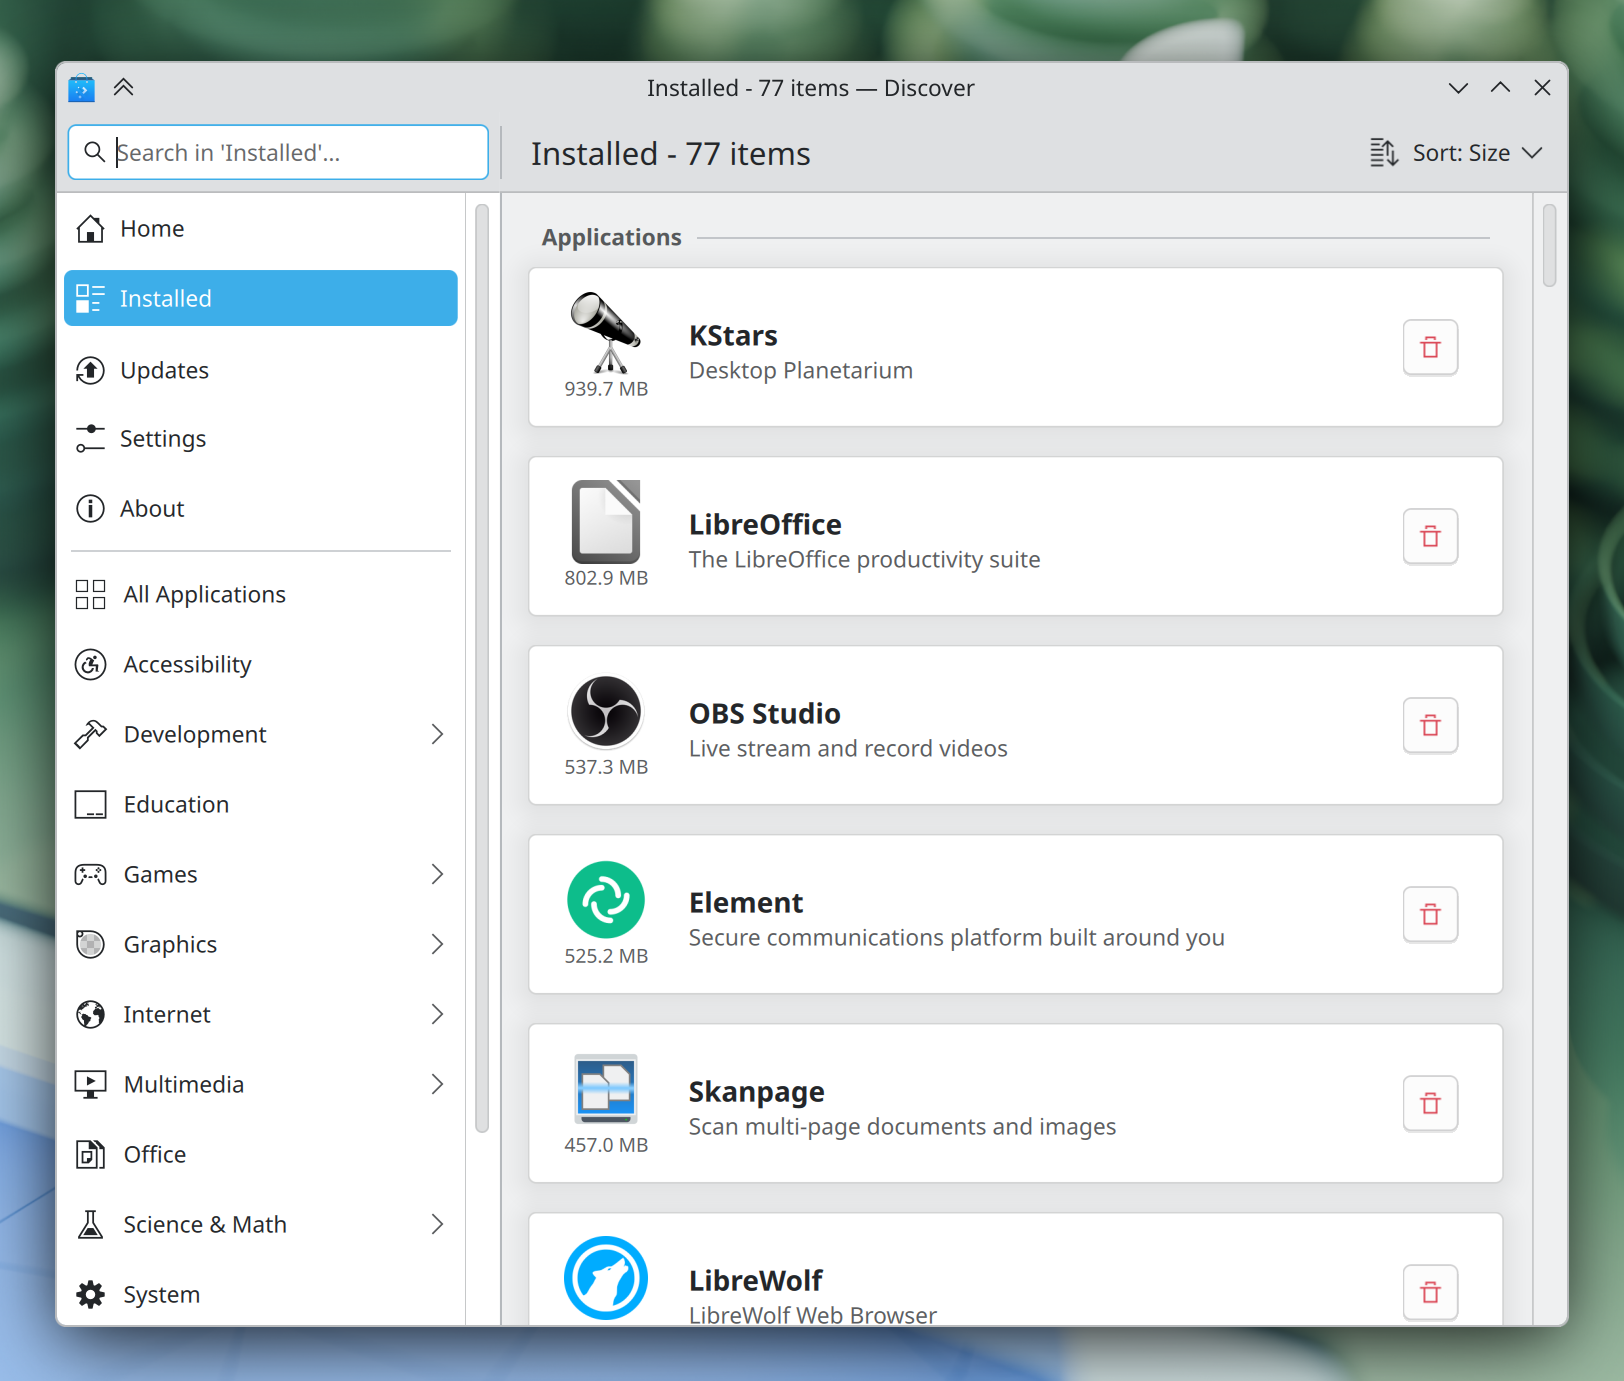Open the LibreWolf app entry title
This screenshot has width=1624, height=1381.
point(756,1281)
